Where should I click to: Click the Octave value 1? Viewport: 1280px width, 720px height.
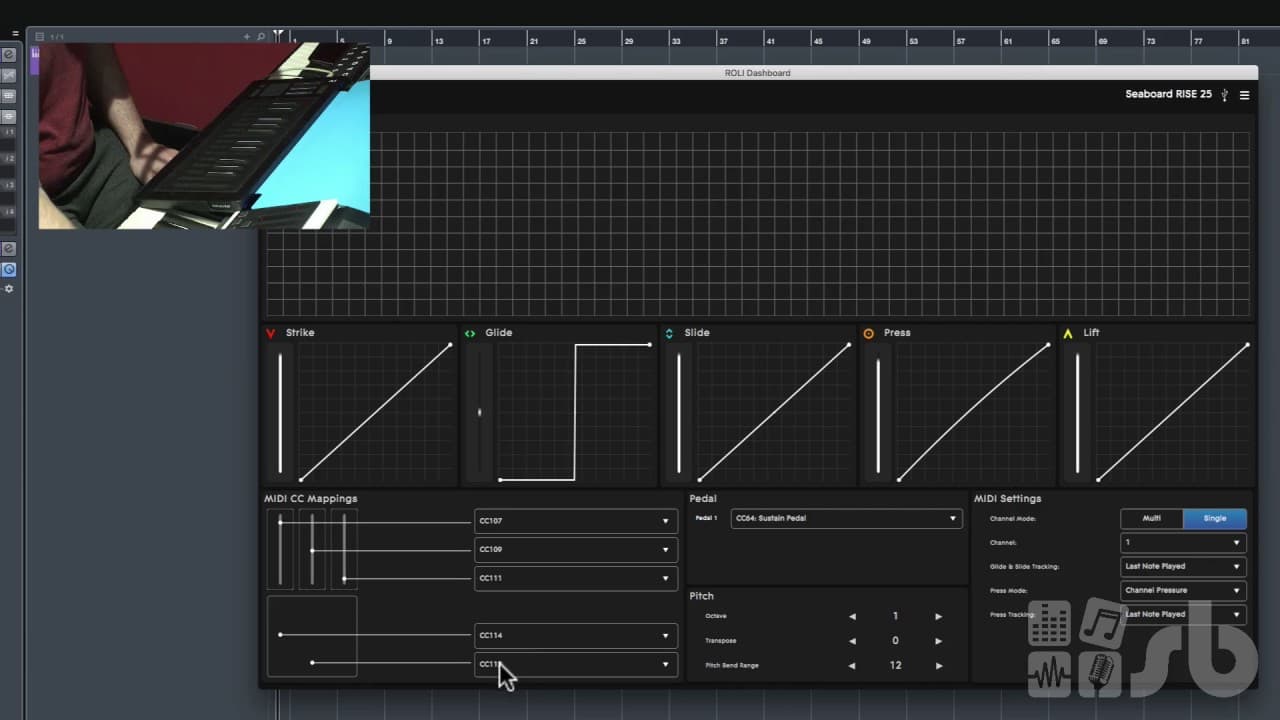pyautogui.click(x=895, y=616)
